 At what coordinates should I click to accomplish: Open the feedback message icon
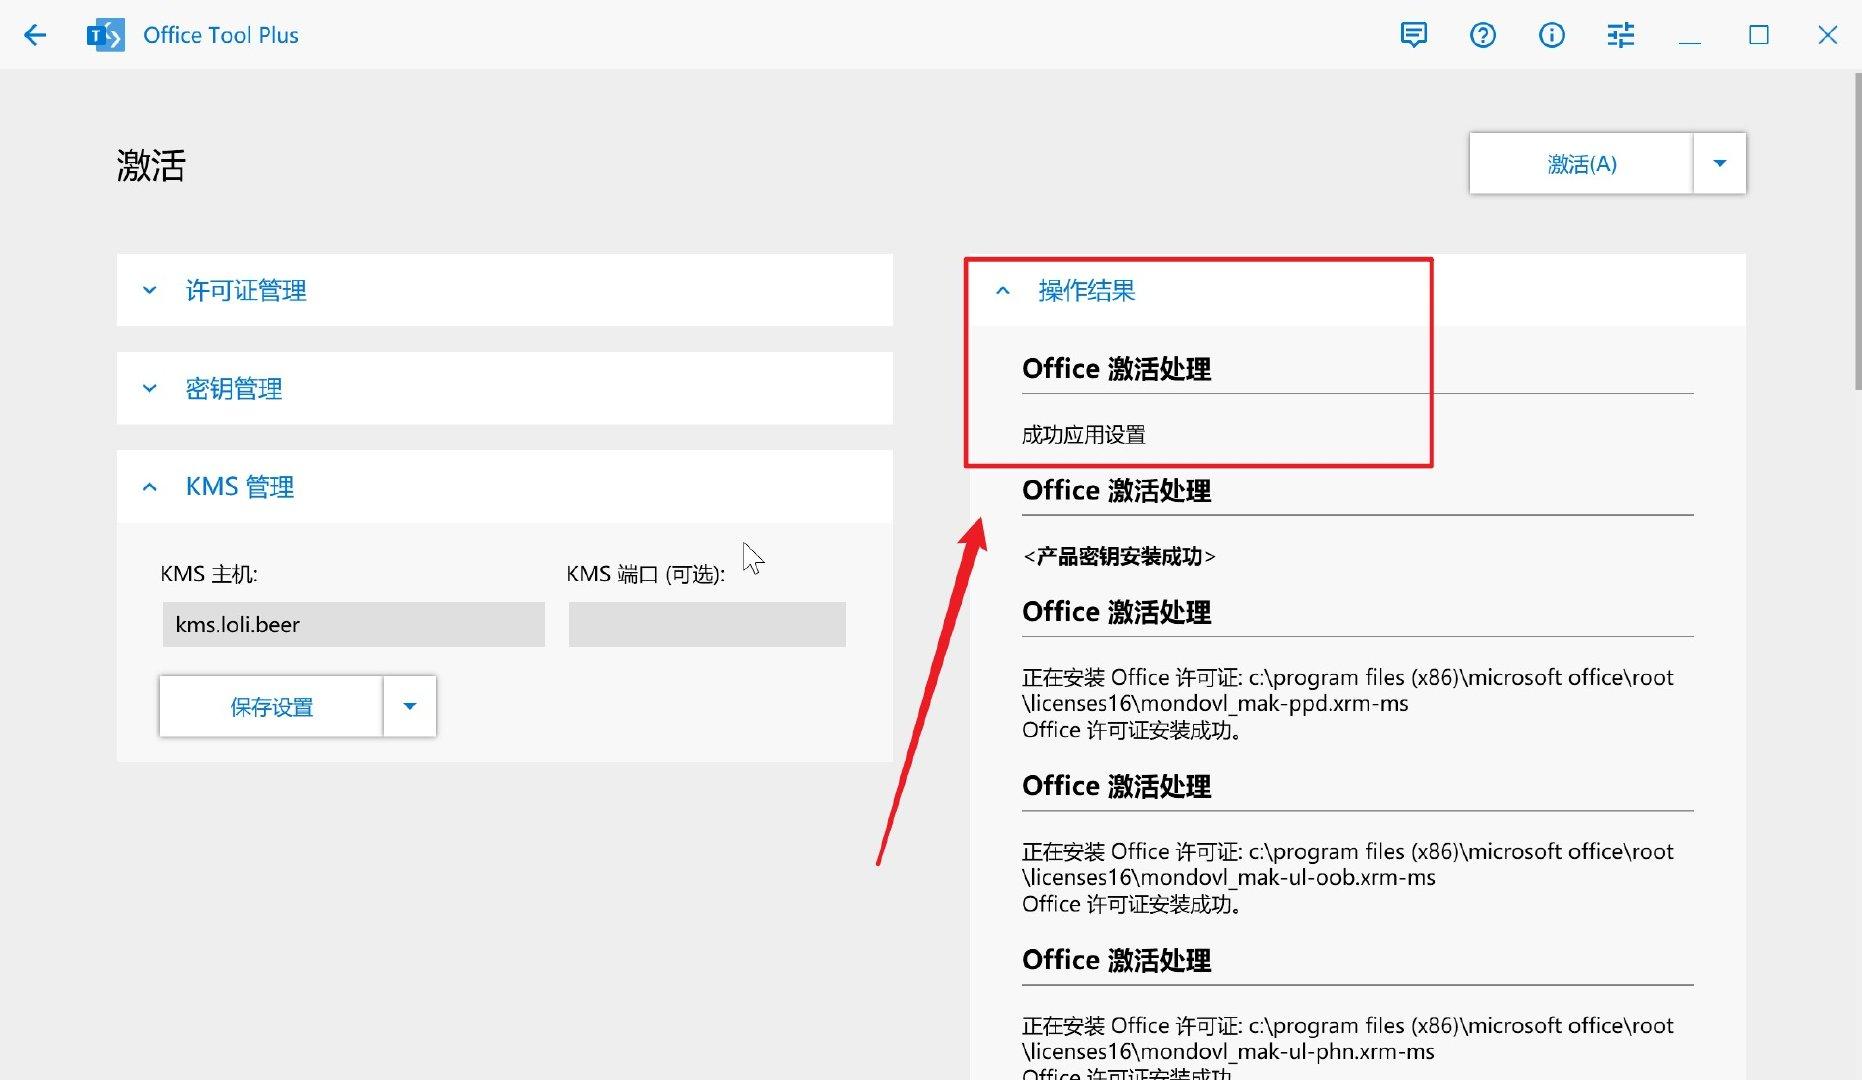click(x=1413, y=35)
